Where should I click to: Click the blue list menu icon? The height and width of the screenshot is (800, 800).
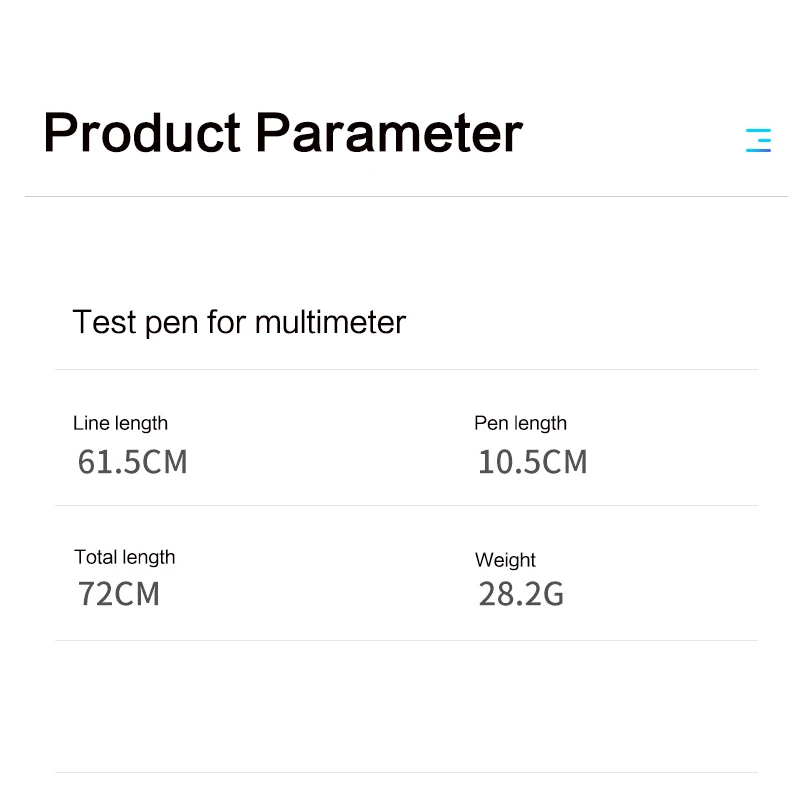coord(758,140)
